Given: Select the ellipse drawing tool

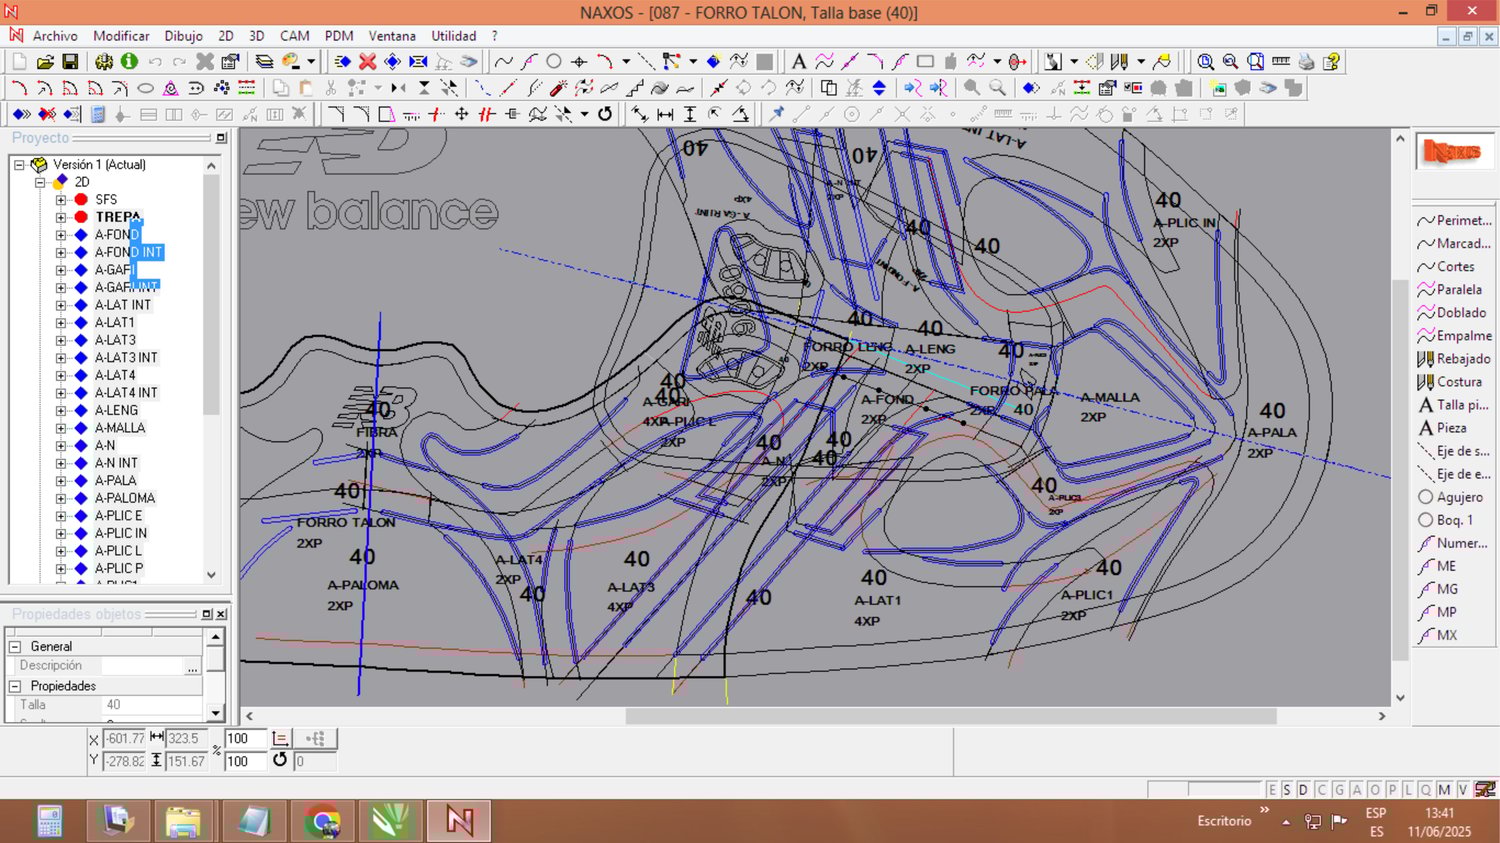Looking at the screenshot, I should pyautogui.click(x=145, y=88).
